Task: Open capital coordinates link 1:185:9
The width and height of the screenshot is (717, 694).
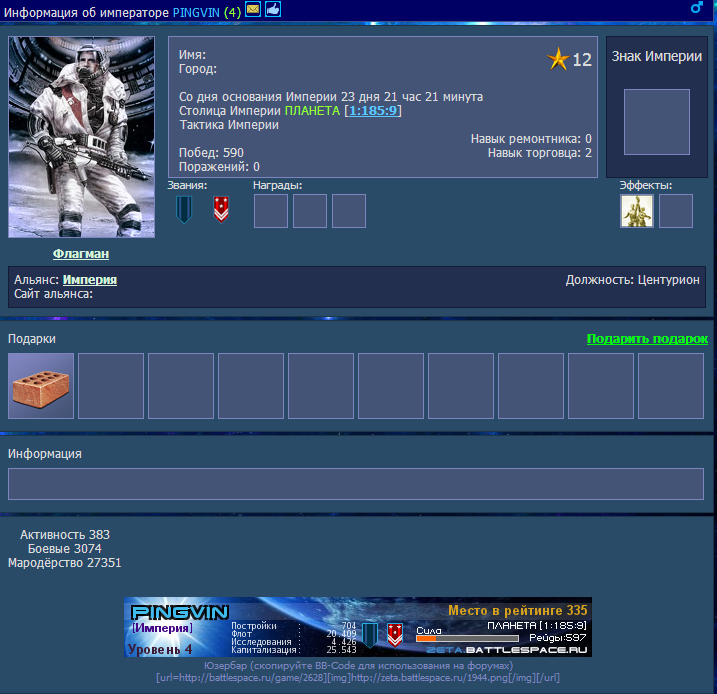Action: [x=373, y=111]
